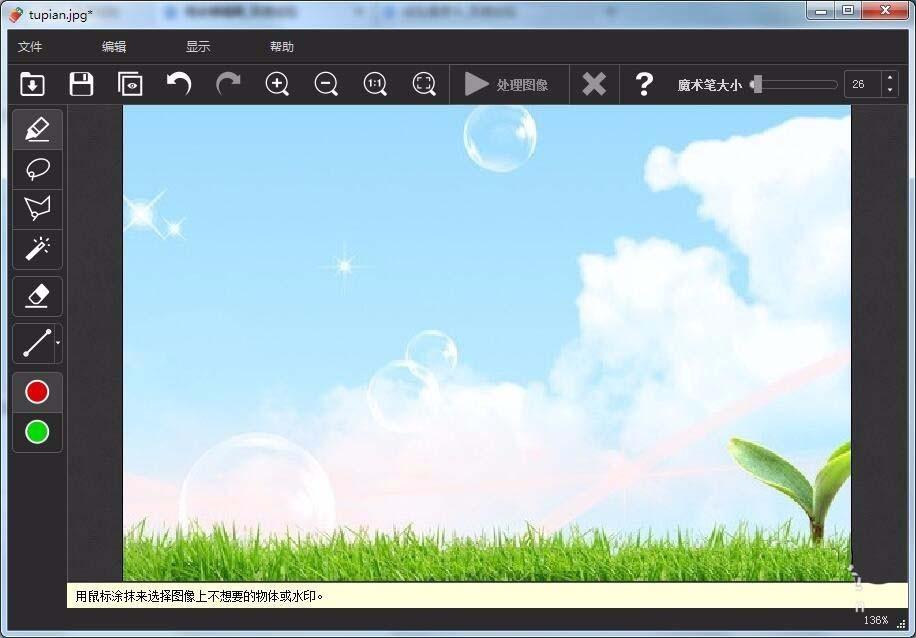
Task: View image at 1:1 actual size
Action: 375,84
